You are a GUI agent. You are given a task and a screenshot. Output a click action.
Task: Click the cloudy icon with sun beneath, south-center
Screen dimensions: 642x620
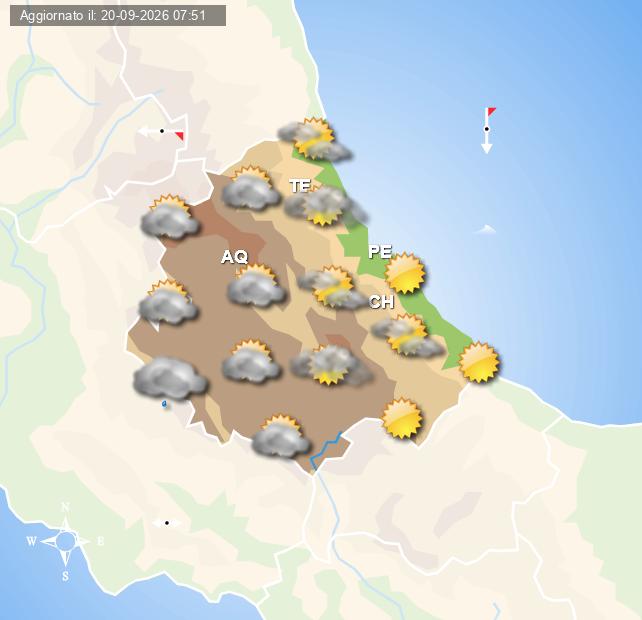[332, 364]
